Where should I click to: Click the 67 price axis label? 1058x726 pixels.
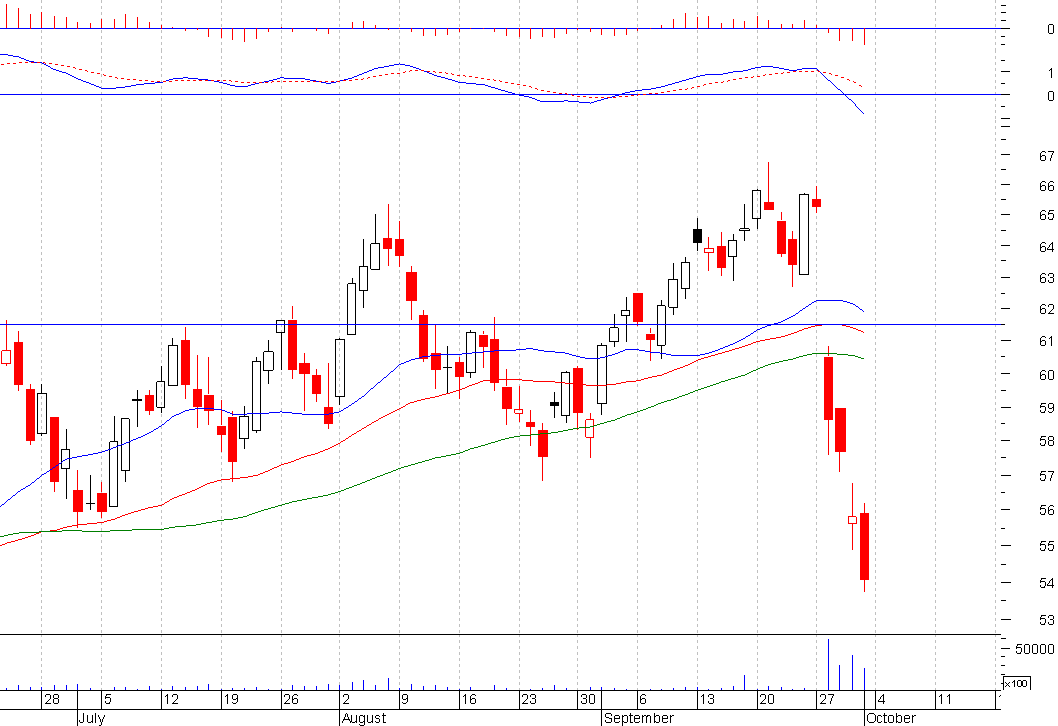coord(1047,156)
